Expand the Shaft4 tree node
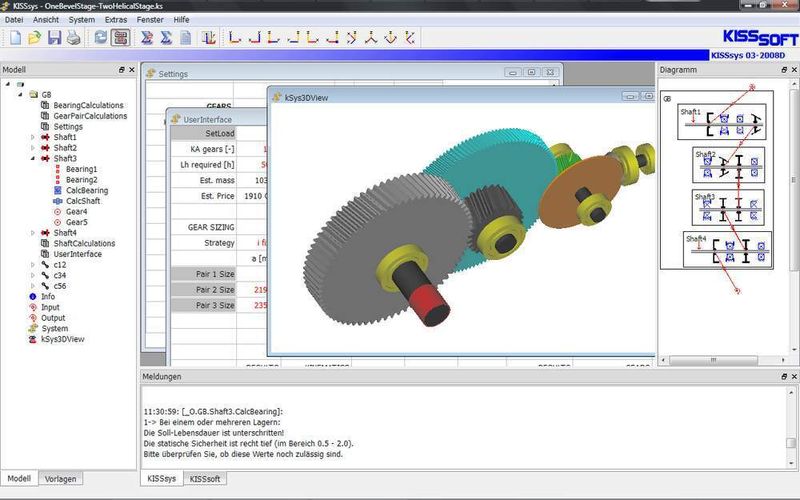The width and height of the screenshot is (800, 500). pyautogui.click(x=33, y=233)
